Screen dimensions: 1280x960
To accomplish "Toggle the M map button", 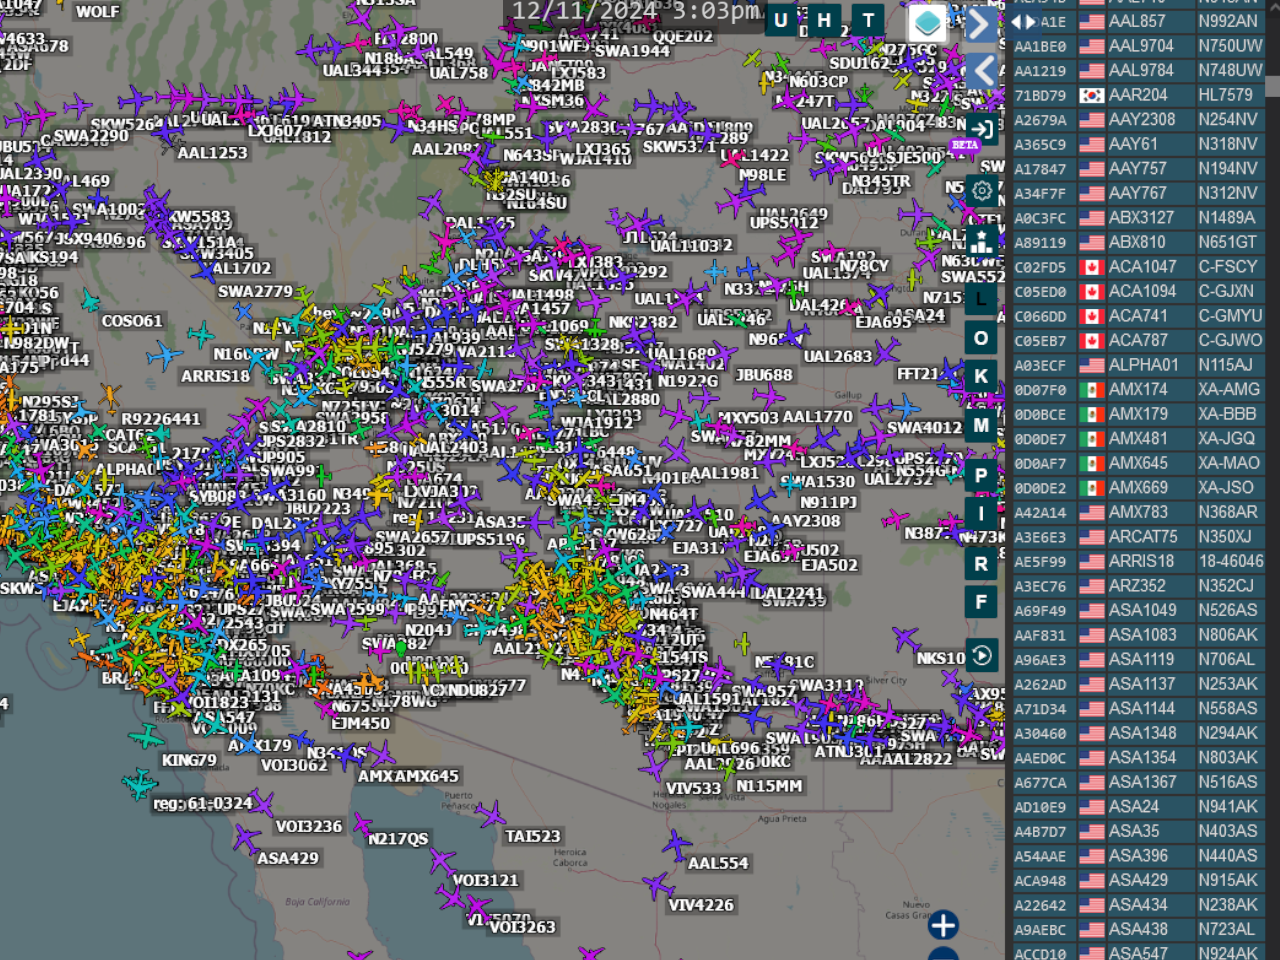I will click(x=981, y=425).
